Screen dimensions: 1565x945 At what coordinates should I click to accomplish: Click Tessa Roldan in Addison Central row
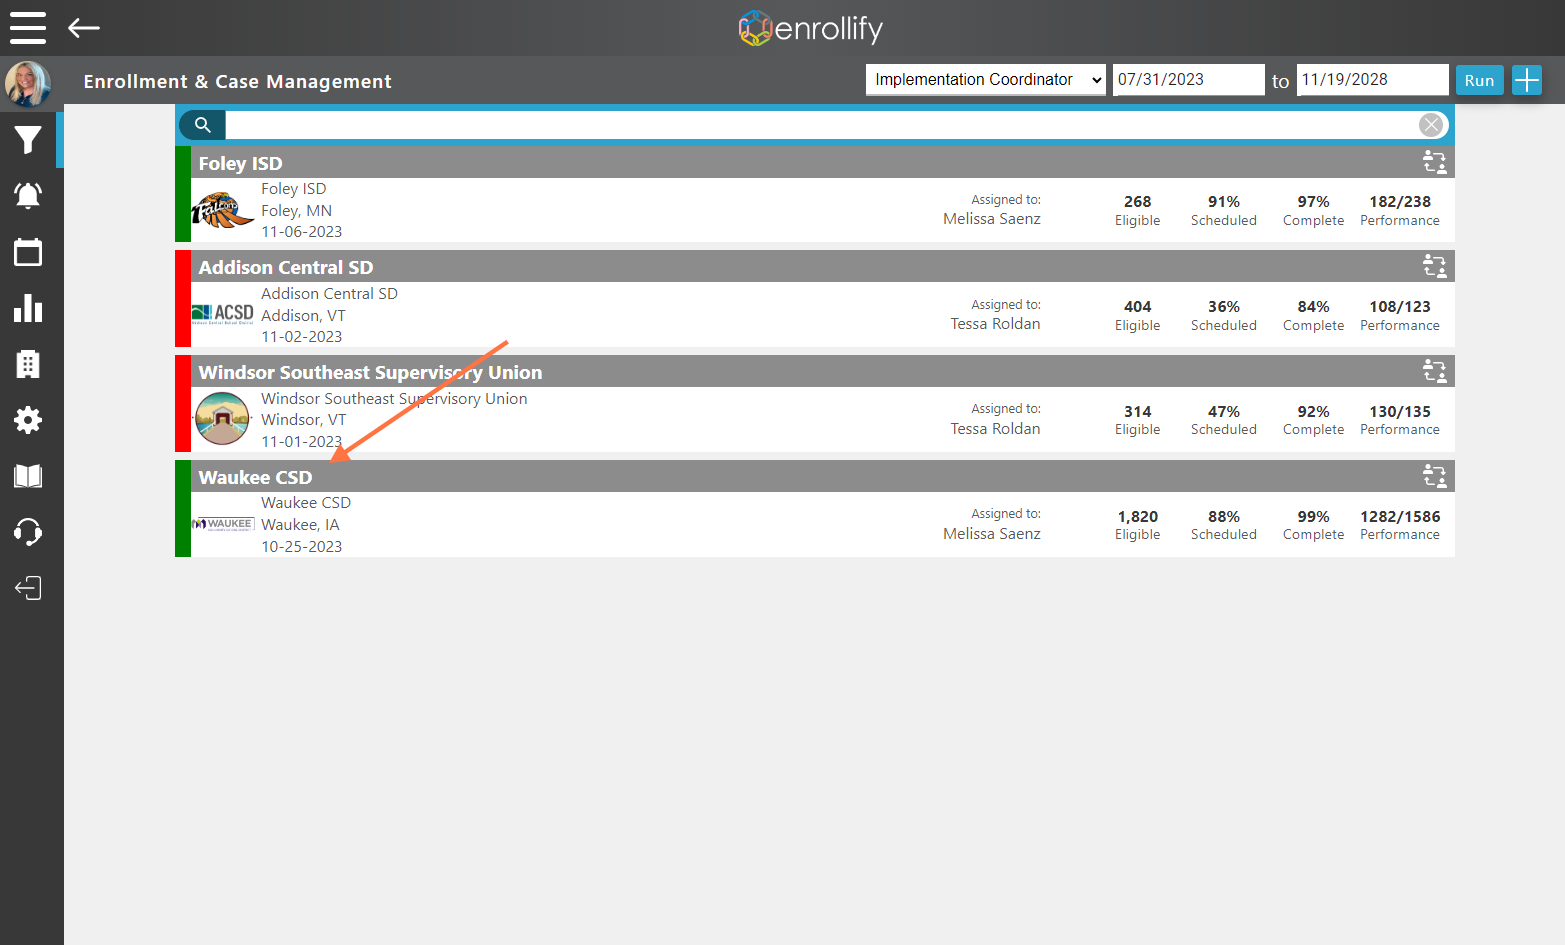point(995,324)
